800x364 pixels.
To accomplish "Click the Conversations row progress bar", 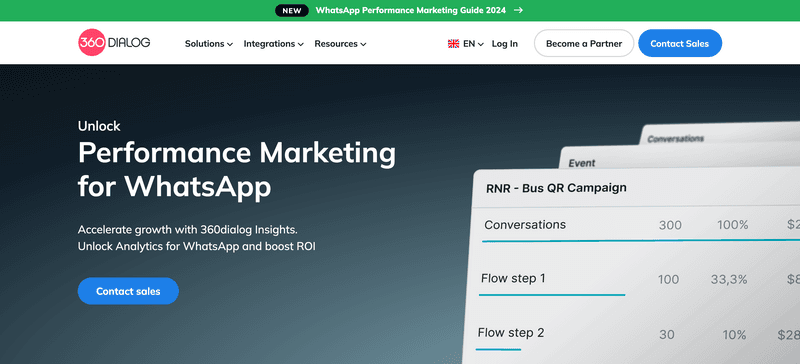I will pos(641,240).
